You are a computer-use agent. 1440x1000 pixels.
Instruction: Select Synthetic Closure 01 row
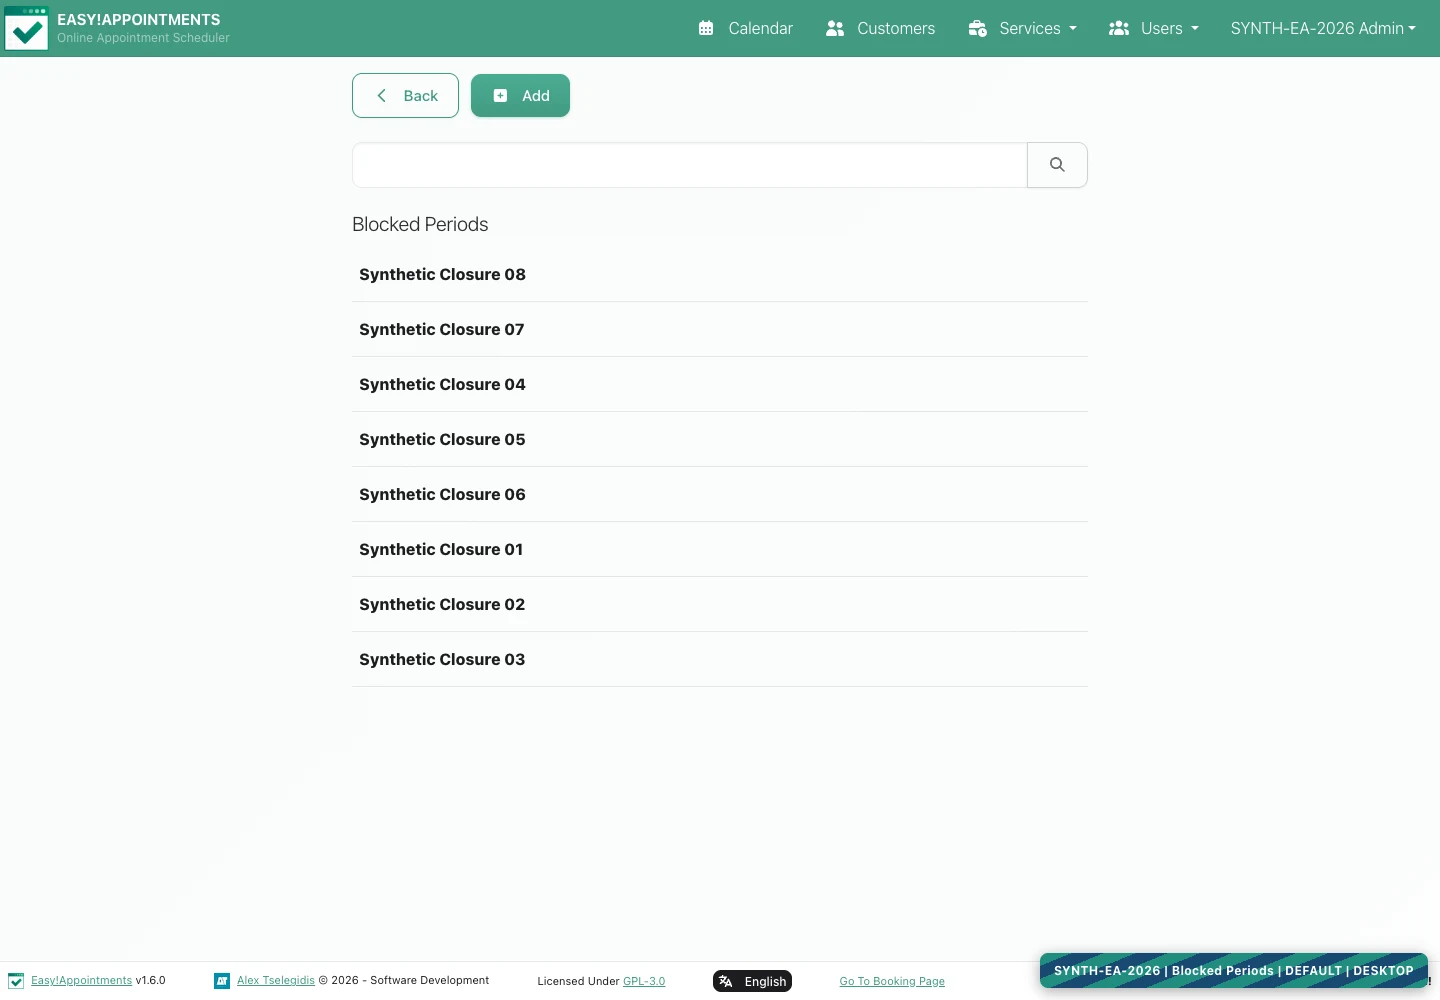point(720,549)
